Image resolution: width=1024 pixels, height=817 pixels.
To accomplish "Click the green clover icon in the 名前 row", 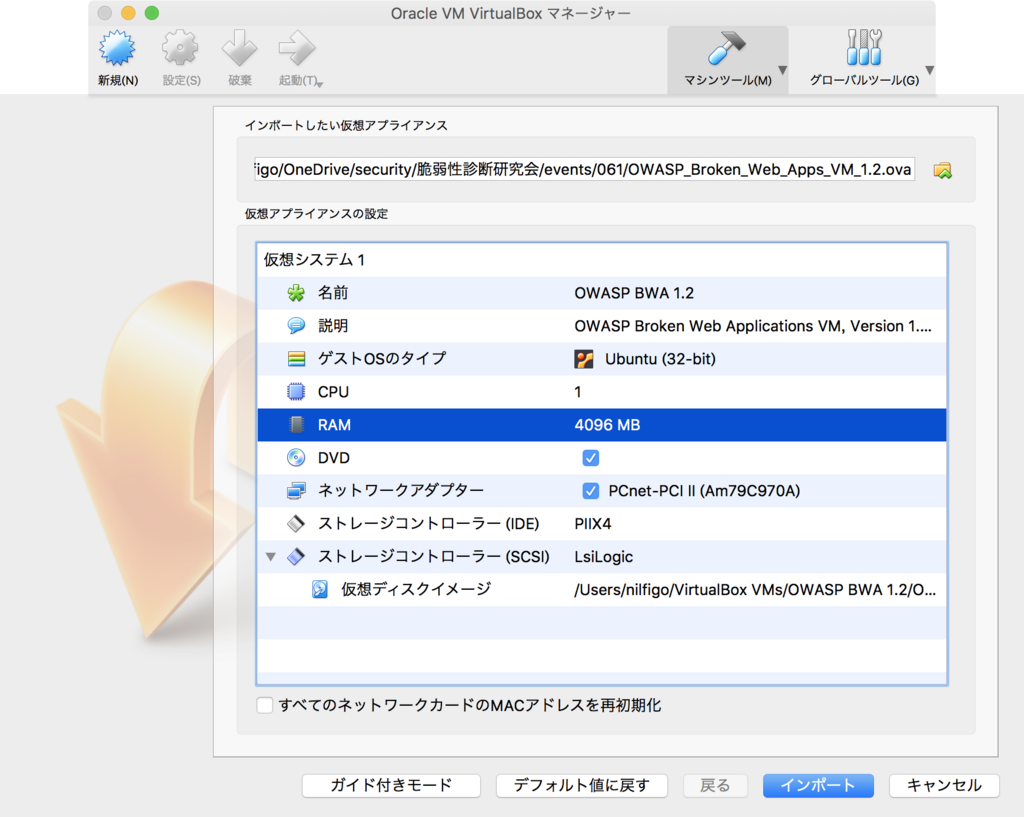I will click(296, 293).
